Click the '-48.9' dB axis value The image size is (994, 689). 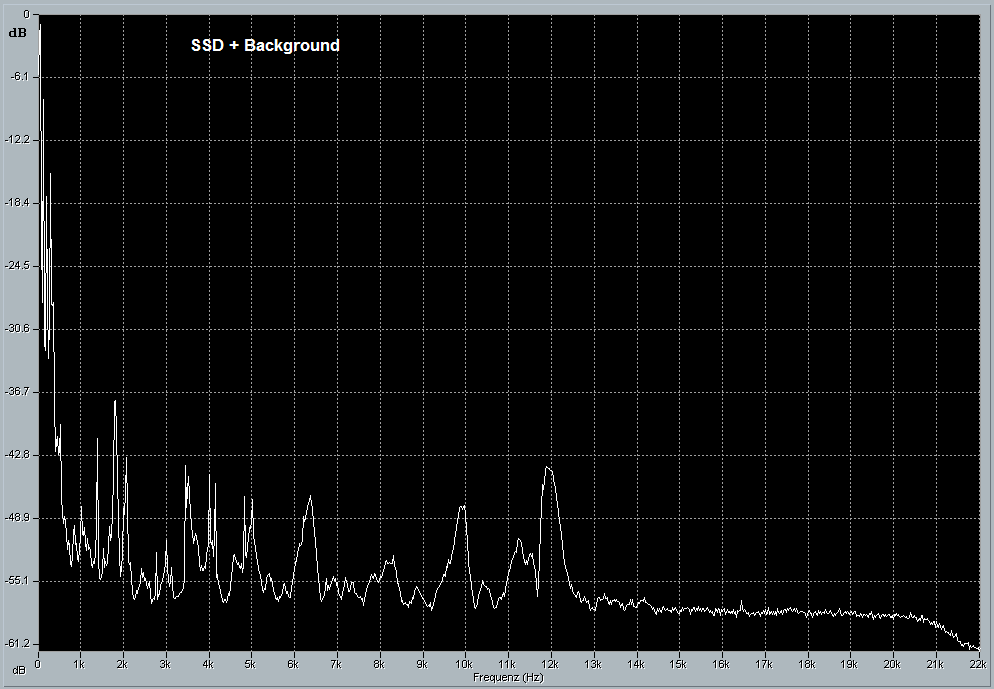tap(18, 518)
